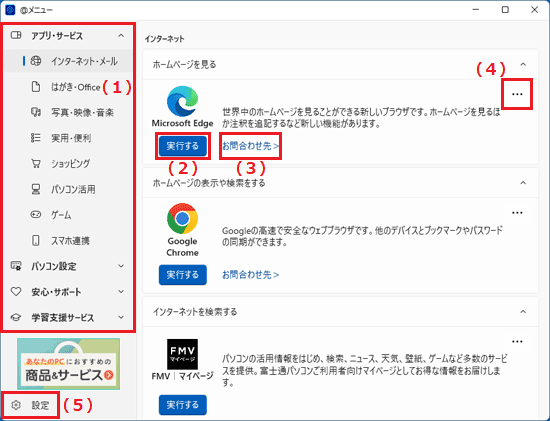Expand the パソコン設定 section
This screenshot has width=550, height=421.
121,266
